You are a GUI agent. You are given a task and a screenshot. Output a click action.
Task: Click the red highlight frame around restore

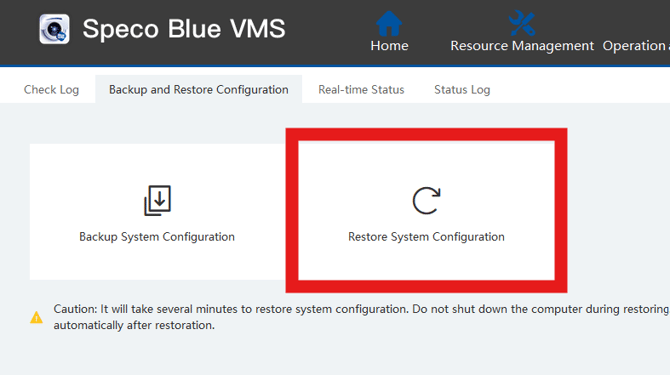[426, 134]
